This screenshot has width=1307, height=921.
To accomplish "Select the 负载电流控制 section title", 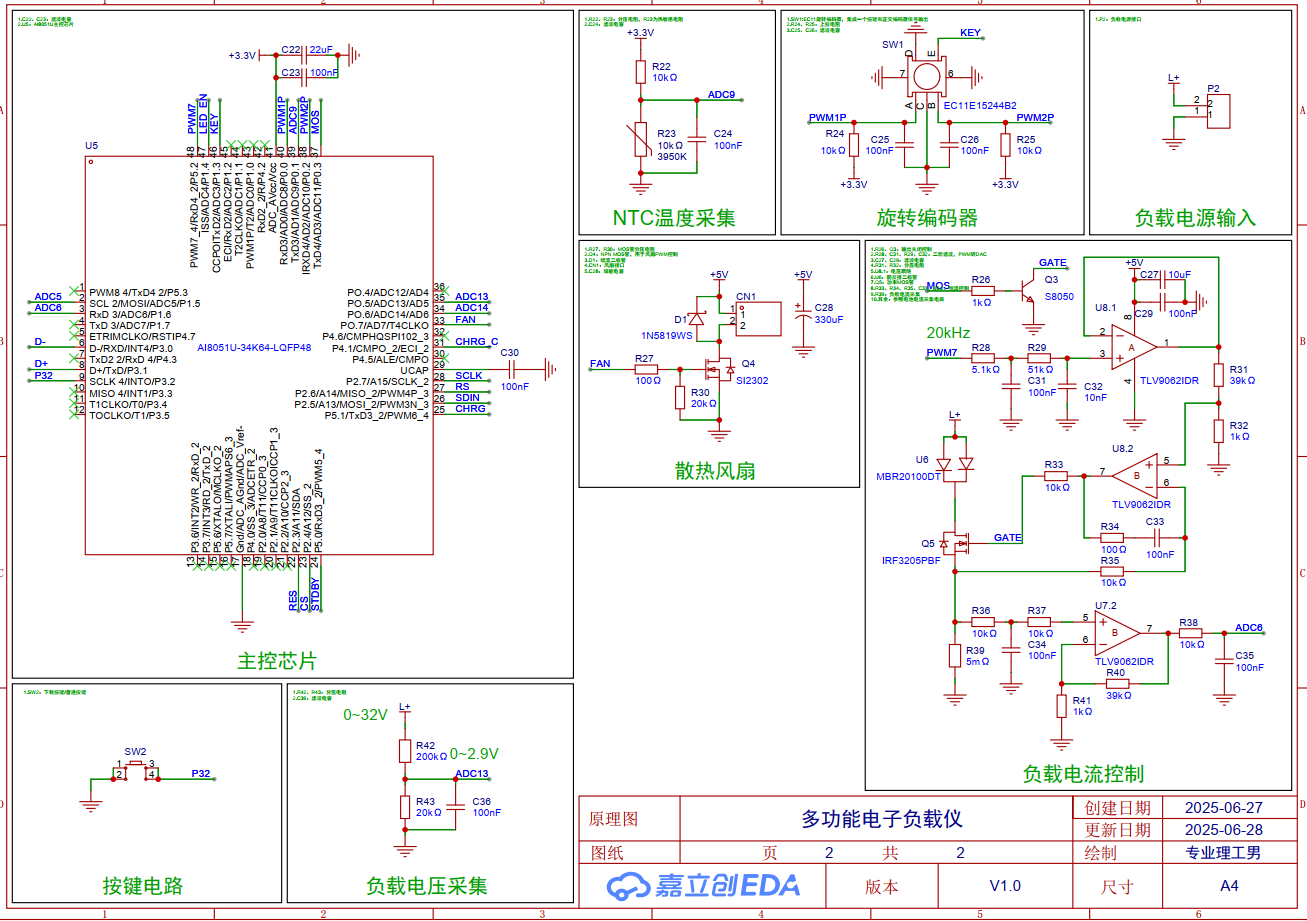I will (1083, 773).
